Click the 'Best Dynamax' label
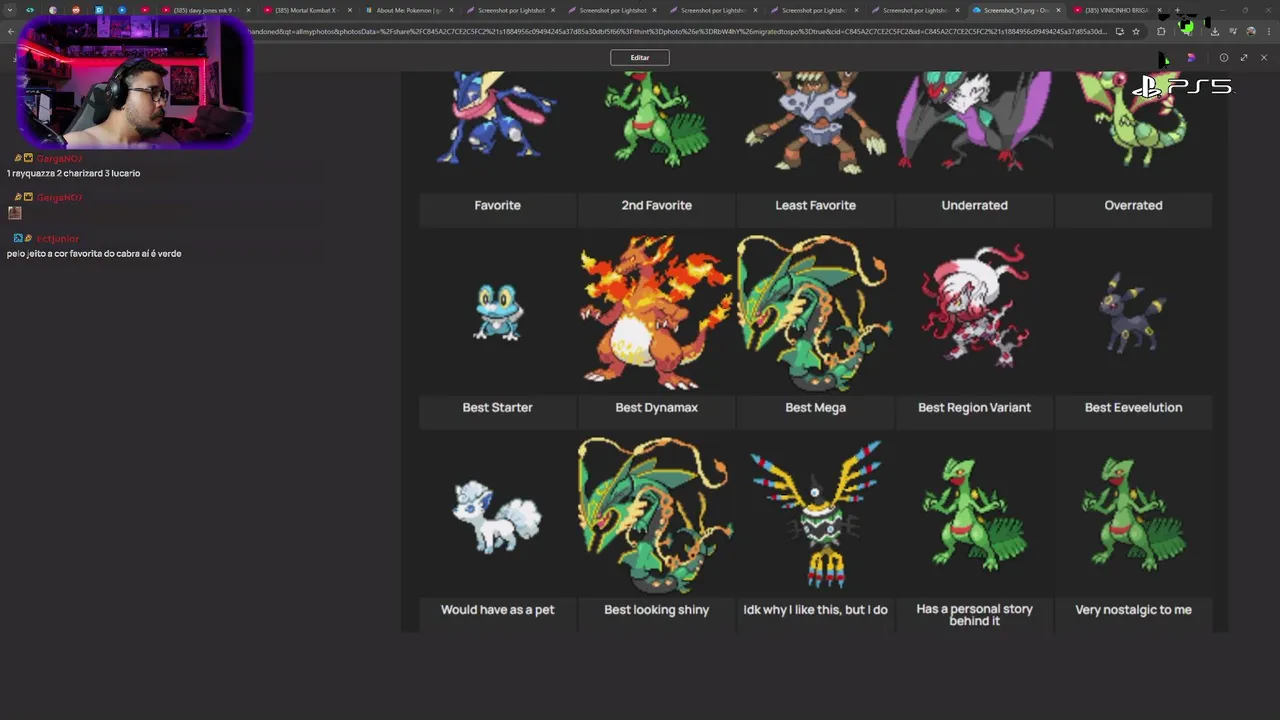This screenshot has width=1280, height=720. pyautogui.click(x=656, y=407)
